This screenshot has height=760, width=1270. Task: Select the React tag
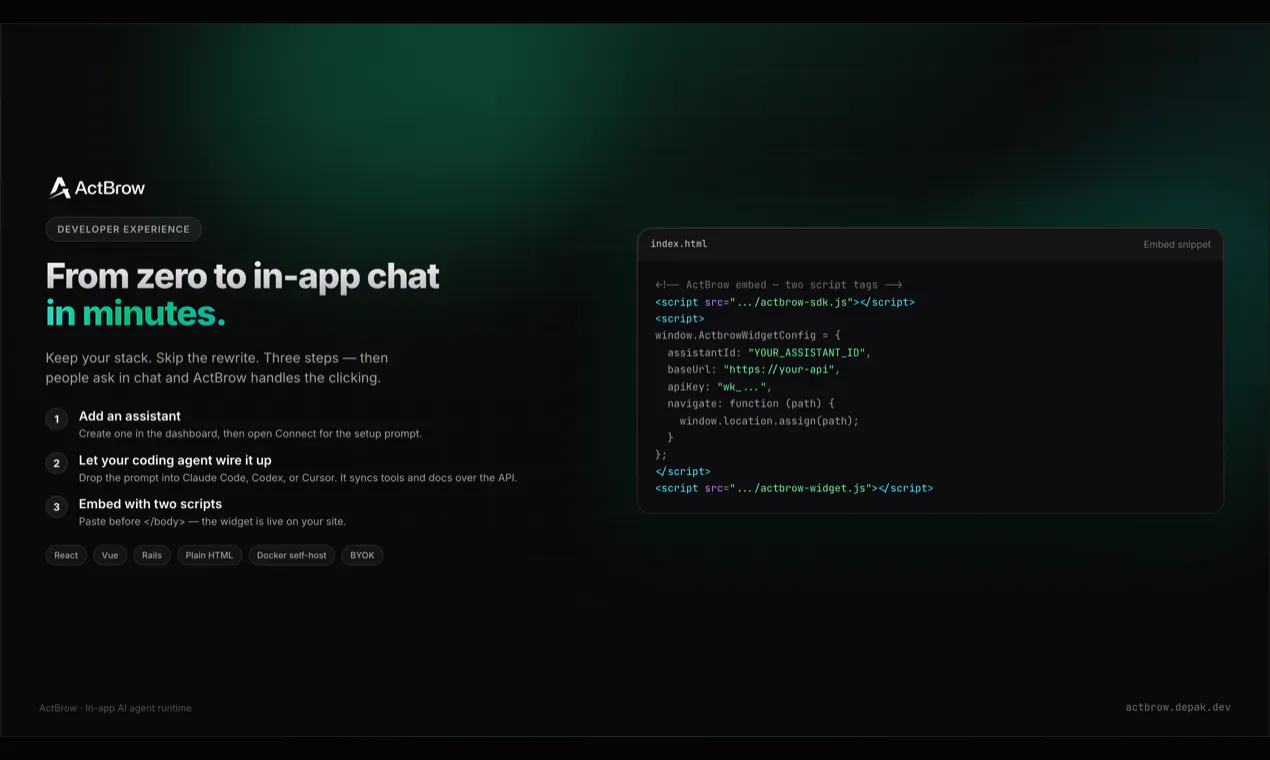point(66,555)
